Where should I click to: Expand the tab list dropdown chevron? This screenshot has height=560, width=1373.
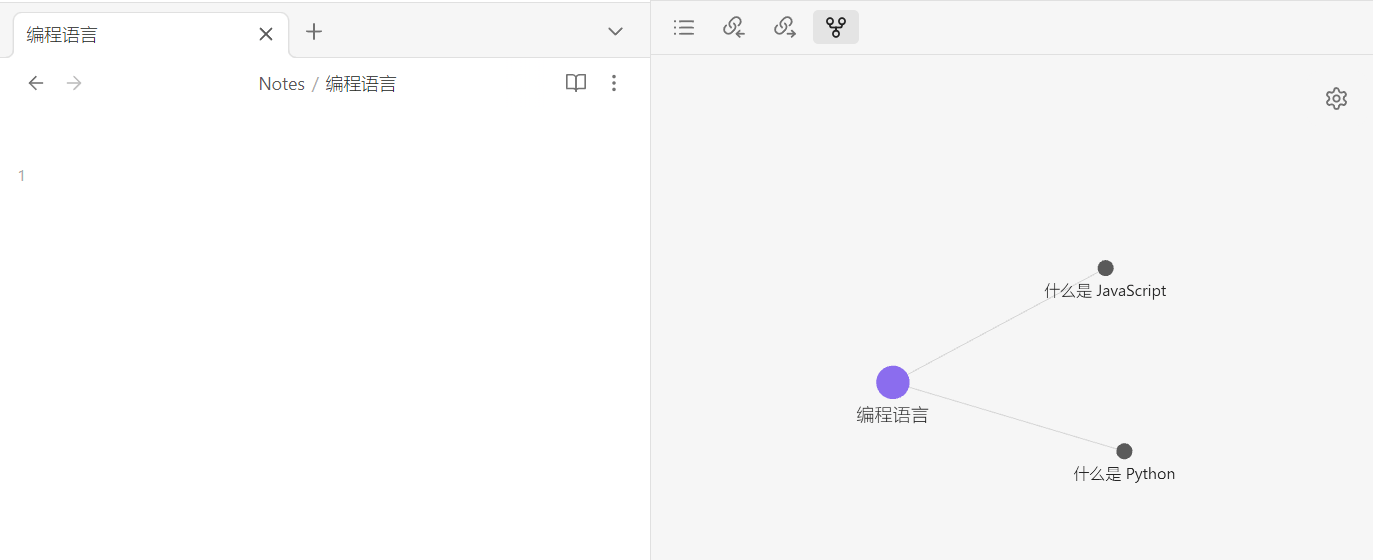point(616,32)
